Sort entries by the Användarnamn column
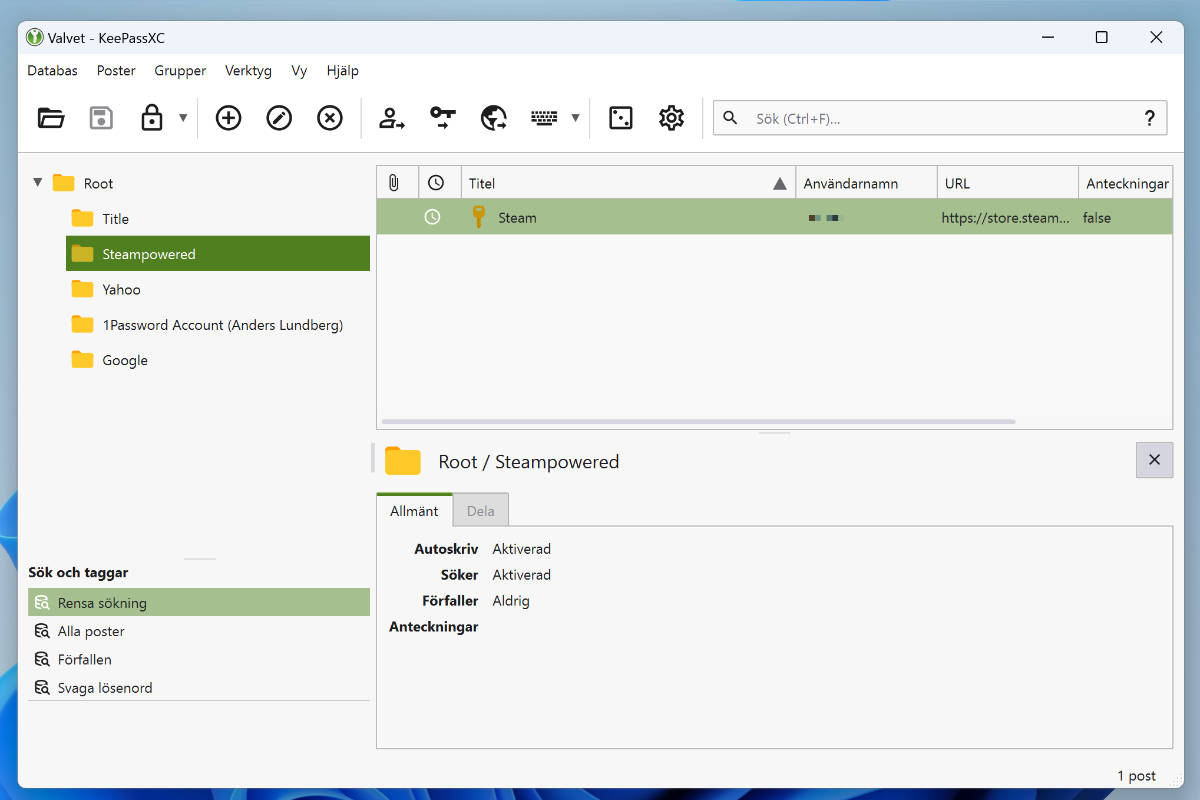Screen dimensions: 1200x800 tap(866, 183)
